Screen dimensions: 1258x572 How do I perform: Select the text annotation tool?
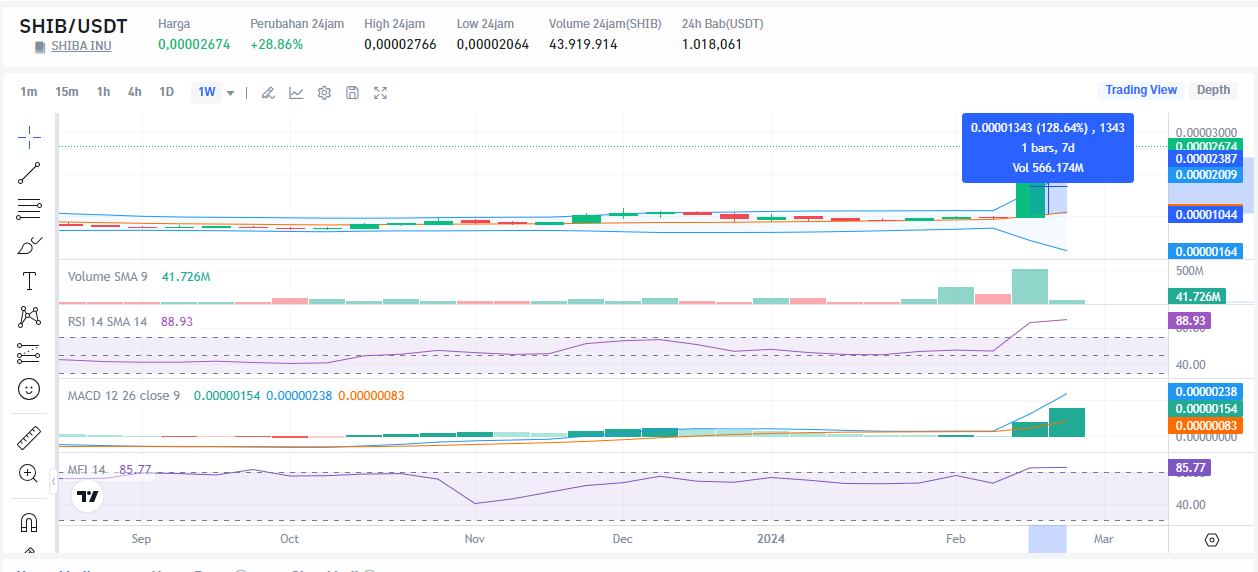[x=29, y=281]
